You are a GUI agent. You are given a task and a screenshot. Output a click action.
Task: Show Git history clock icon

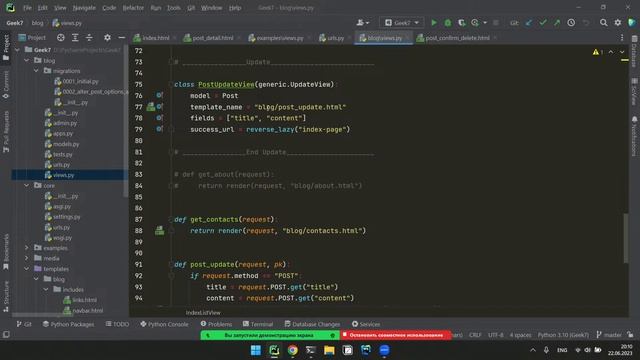[x=571, y=23]
